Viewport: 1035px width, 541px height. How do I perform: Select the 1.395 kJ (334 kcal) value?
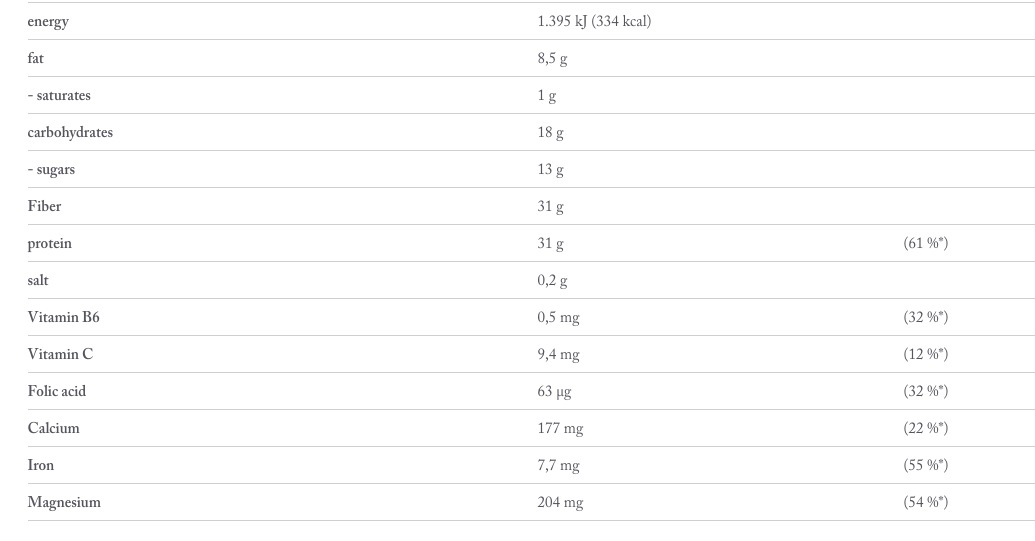(594, 21)
